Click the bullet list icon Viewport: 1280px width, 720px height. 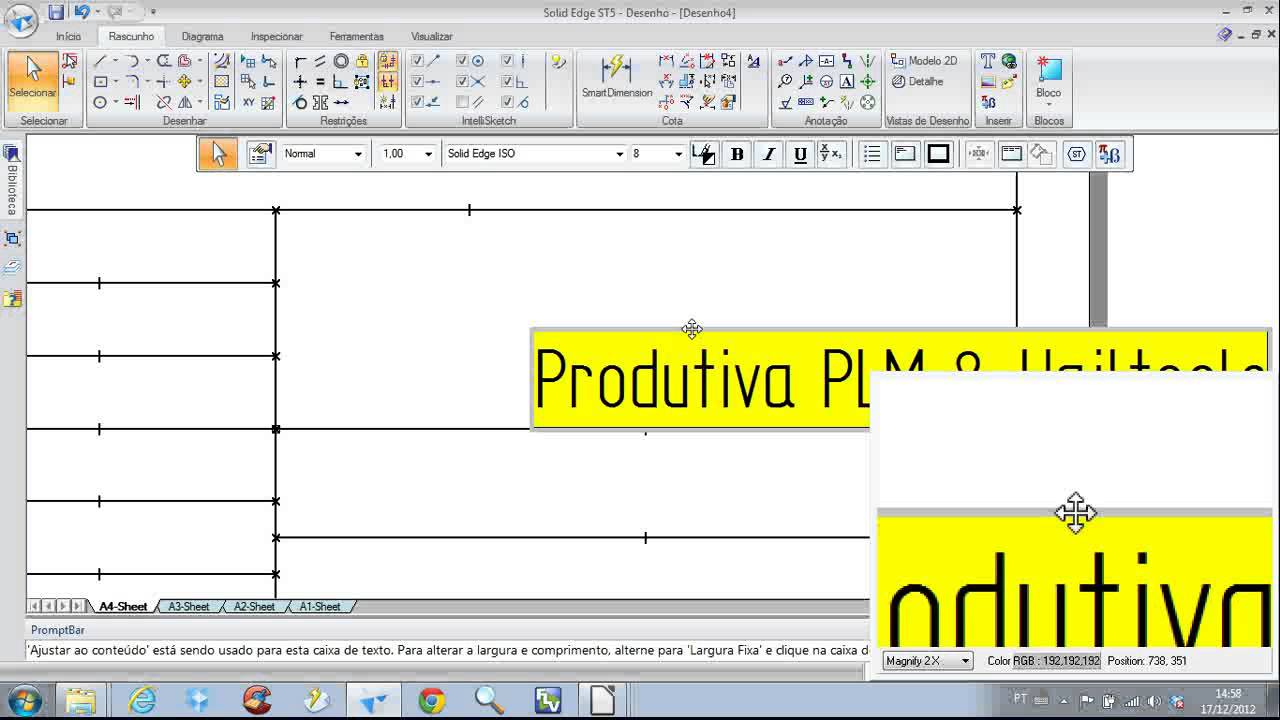coord(873,154)
